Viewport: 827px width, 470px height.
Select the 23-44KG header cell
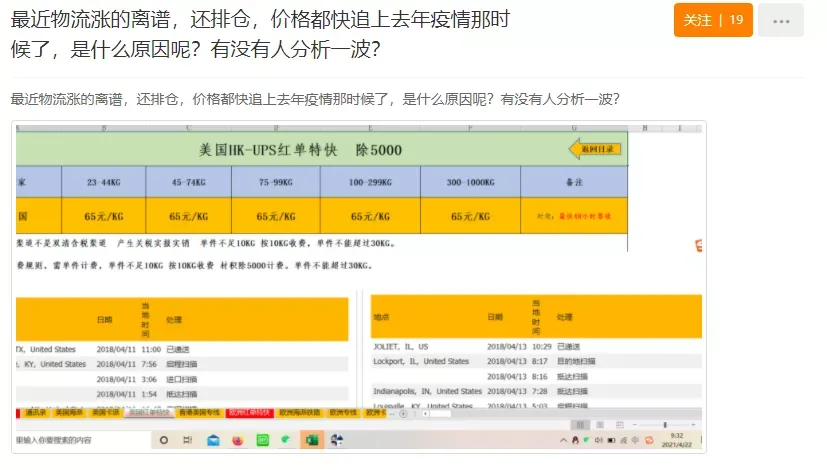(x=104, y=182)
